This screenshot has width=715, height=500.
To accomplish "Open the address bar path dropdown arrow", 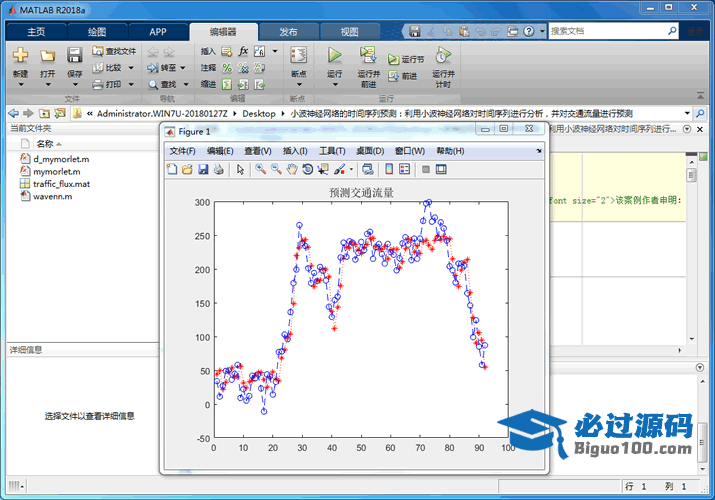I will point(687,113).
